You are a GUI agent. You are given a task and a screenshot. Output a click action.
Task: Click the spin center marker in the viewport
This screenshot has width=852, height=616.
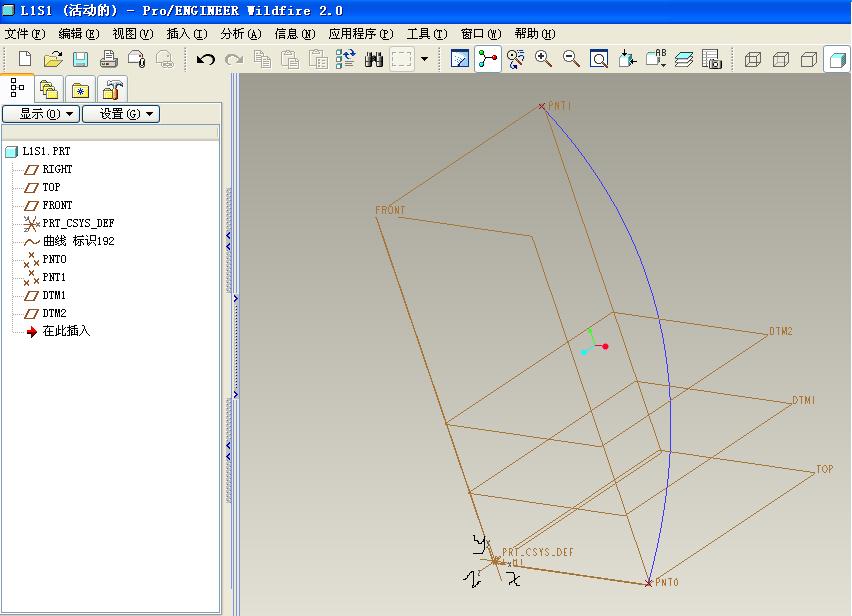pos(594,342)
